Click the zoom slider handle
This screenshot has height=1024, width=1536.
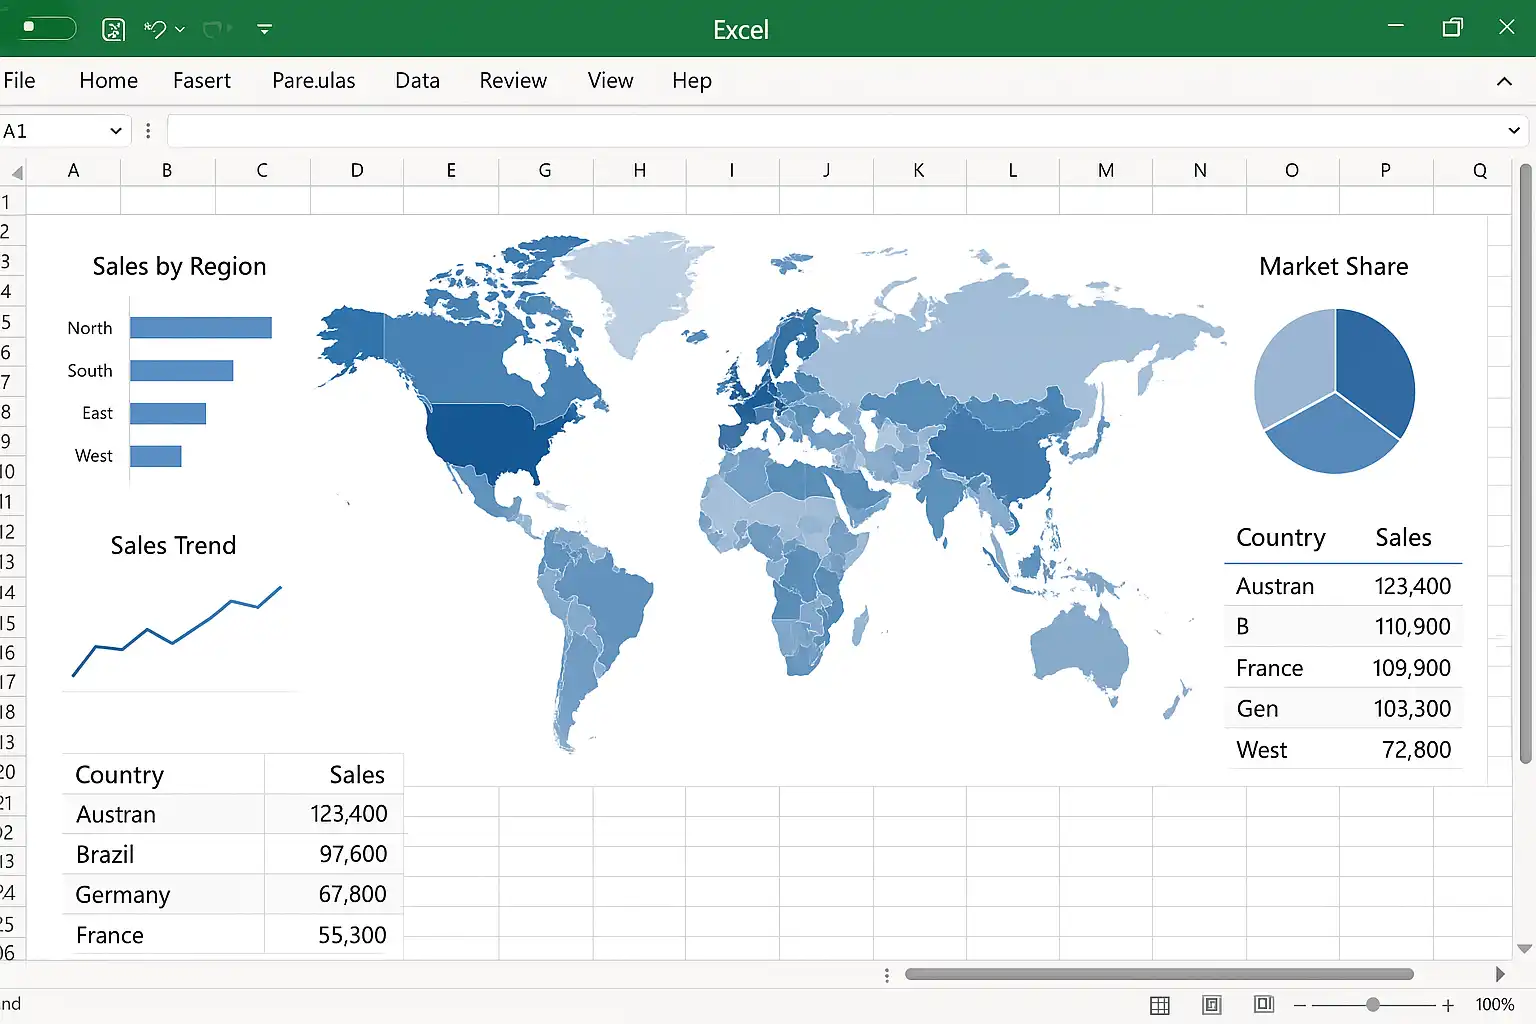click(x=1373, y=1005)
